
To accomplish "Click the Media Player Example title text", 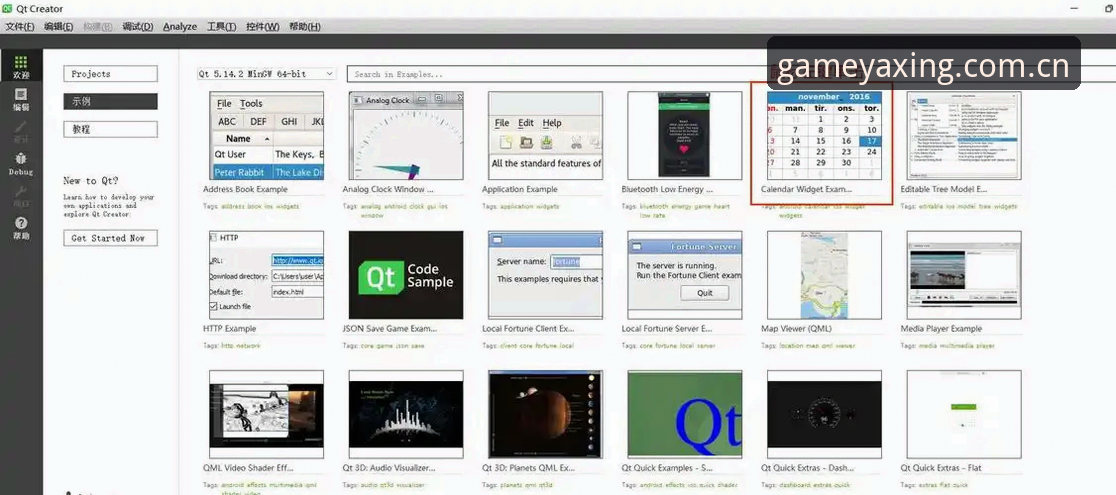I will pos(941,329).
